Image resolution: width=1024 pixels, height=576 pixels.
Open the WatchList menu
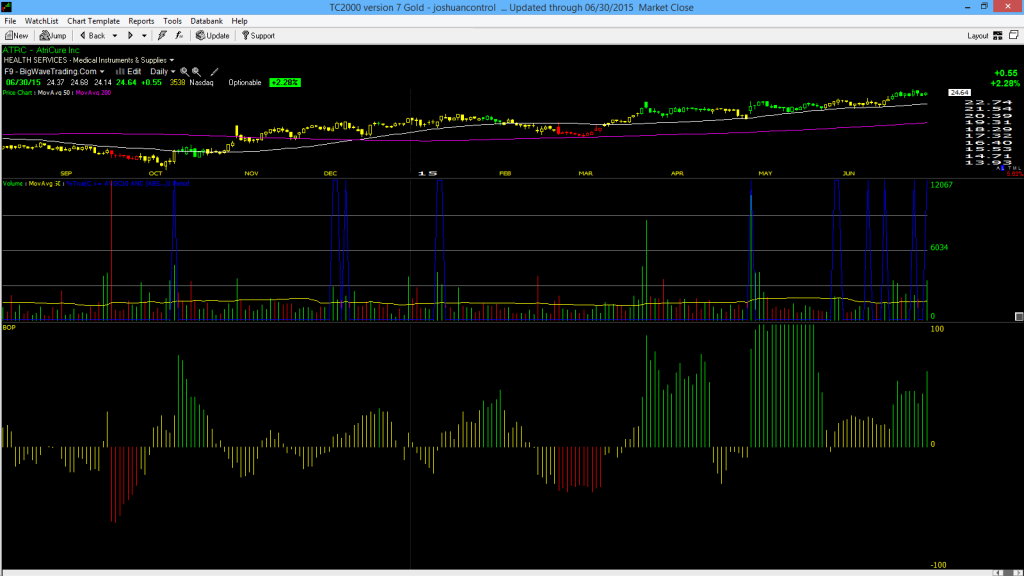[41, 21]
